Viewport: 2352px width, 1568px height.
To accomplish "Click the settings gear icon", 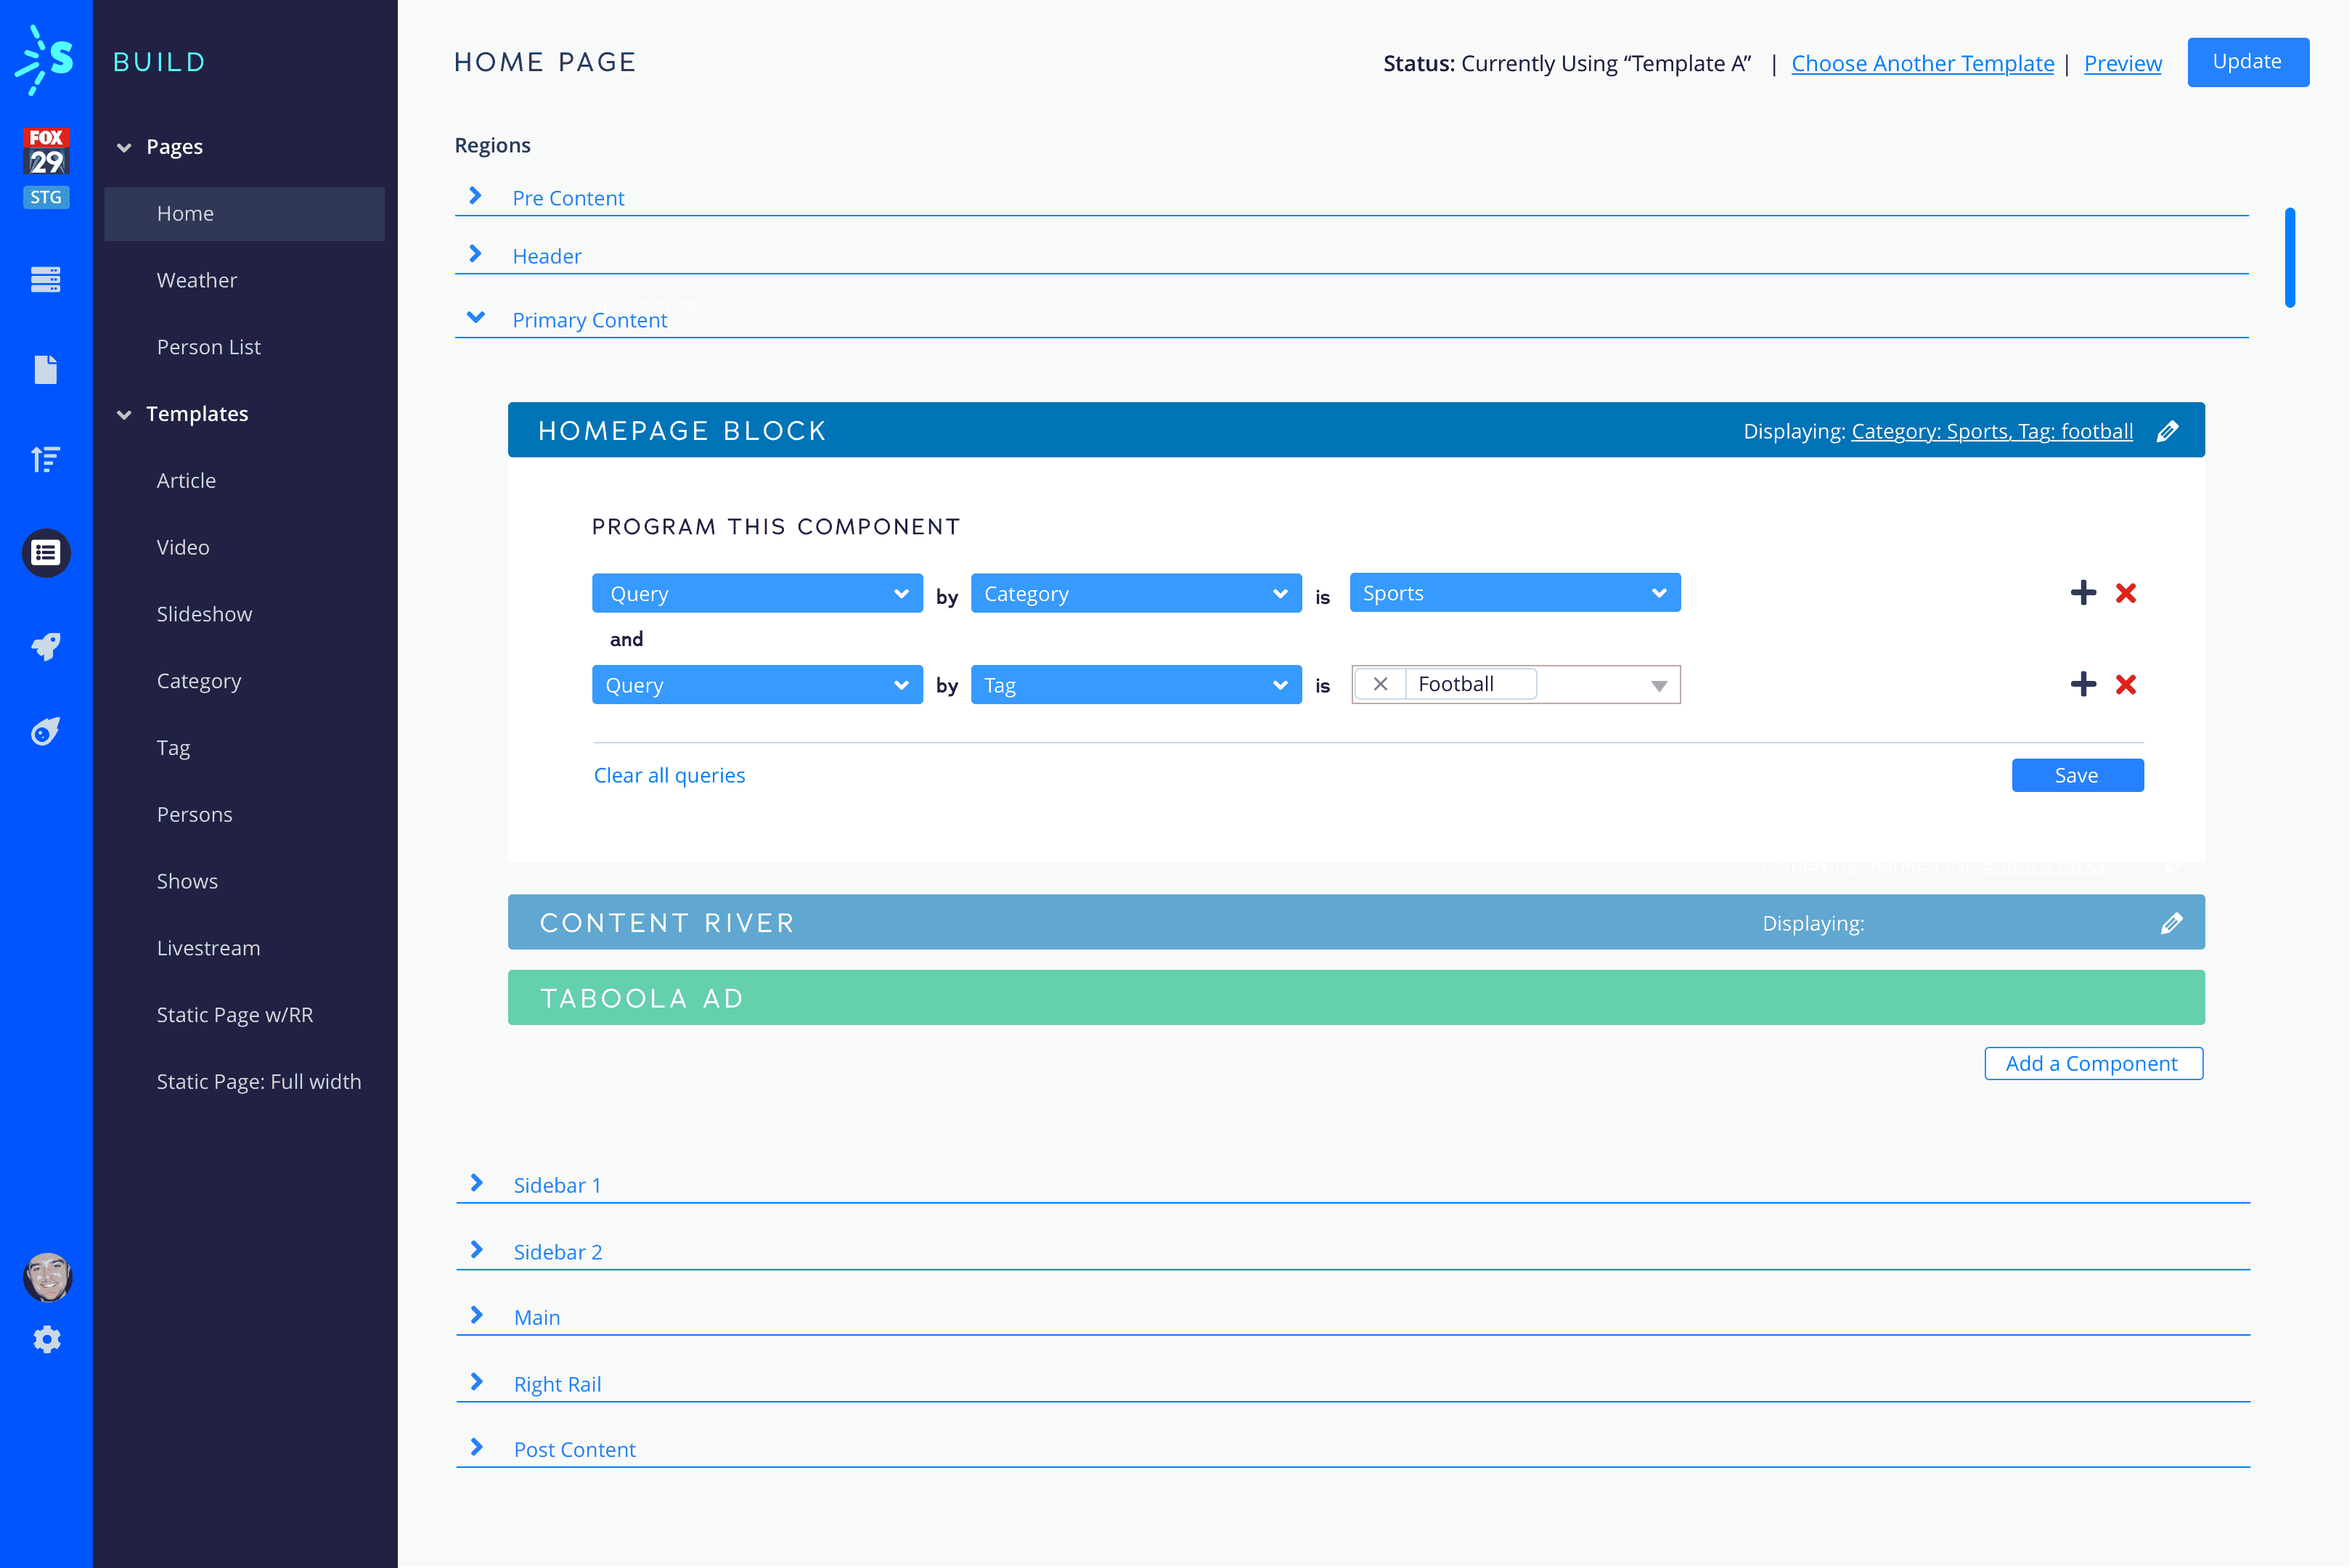I will pos(47,1339).
